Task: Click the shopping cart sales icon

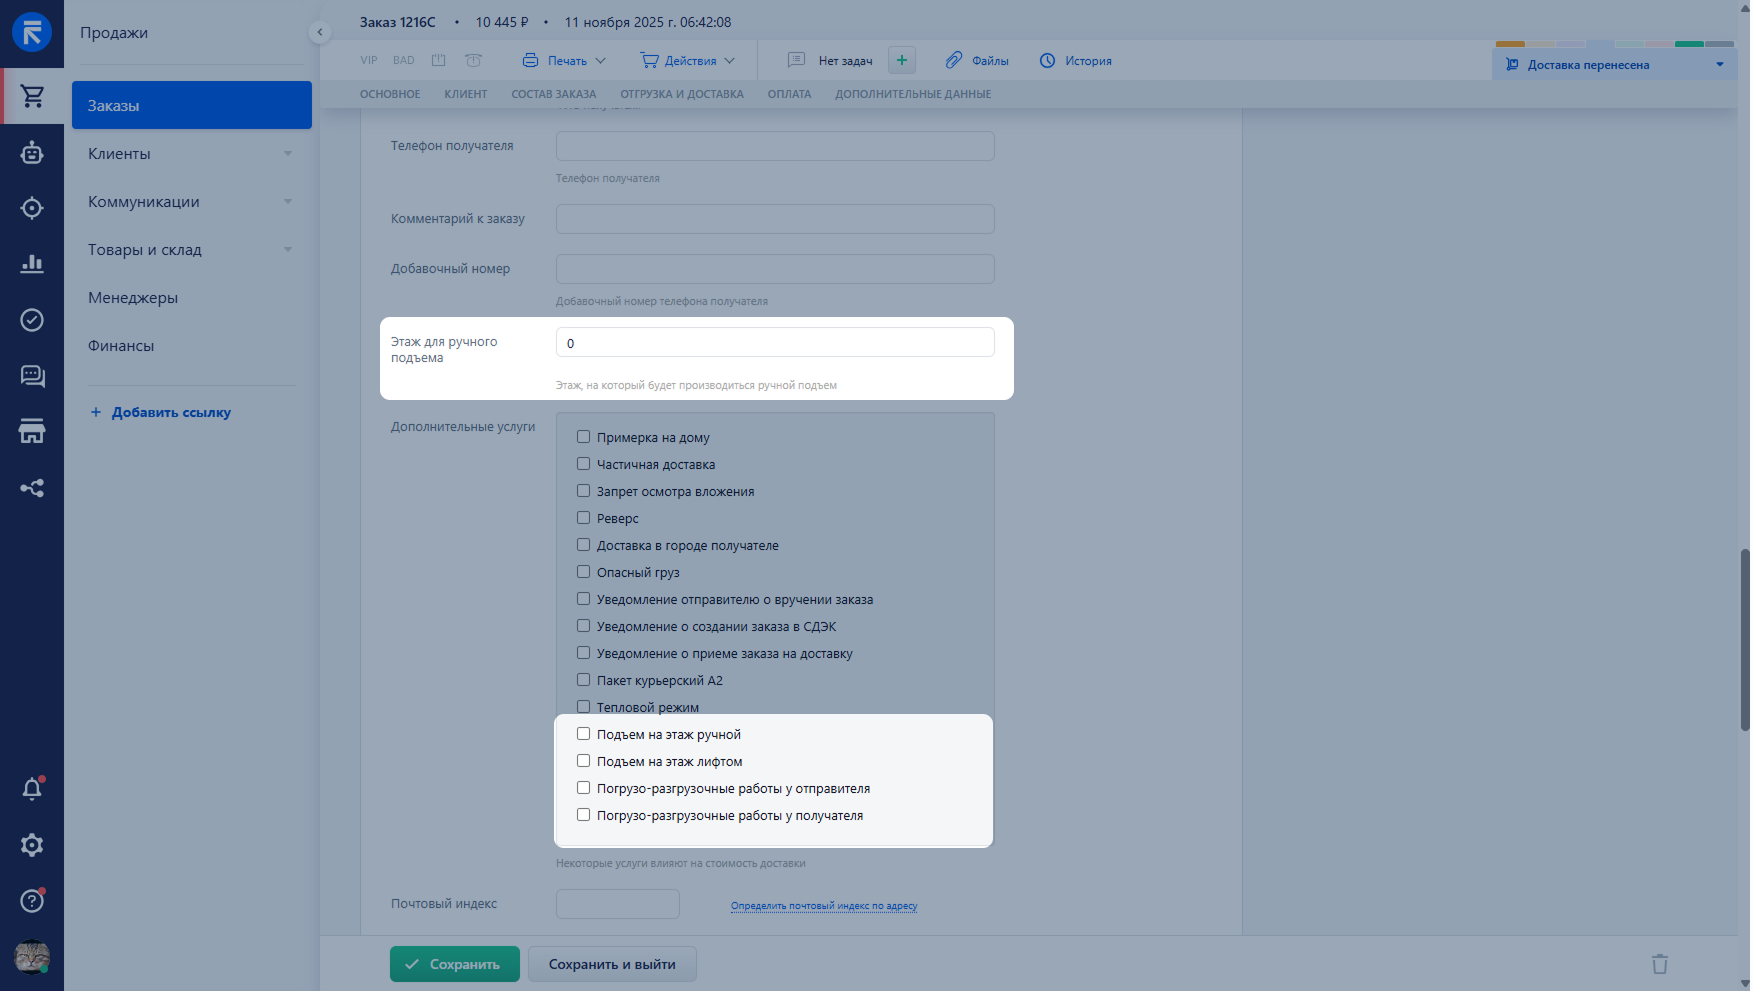Action: point(32,96)
